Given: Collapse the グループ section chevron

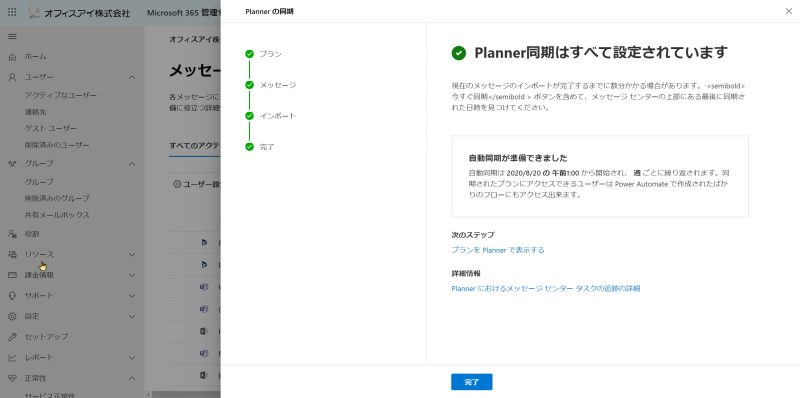Looking at the screenshot, I should coord(132,164).
